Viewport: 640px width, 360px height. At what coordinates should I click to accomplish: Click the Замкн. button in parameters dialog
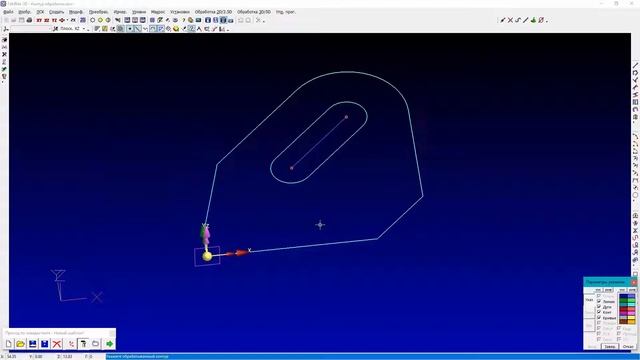[610, 347]
